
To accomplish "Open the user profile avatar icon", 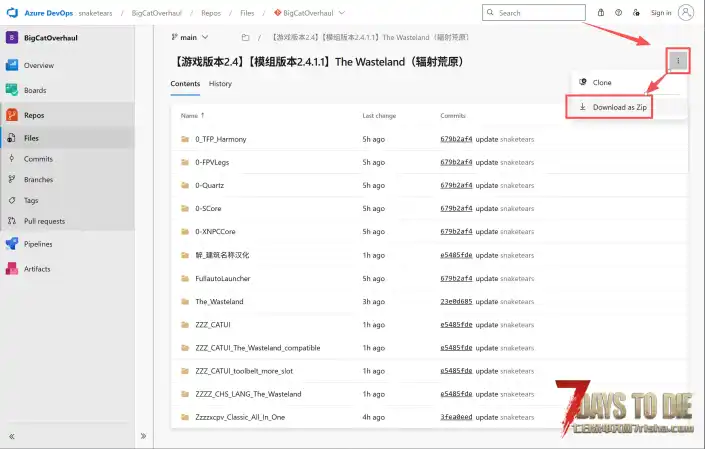I will (x=686, y=13).
